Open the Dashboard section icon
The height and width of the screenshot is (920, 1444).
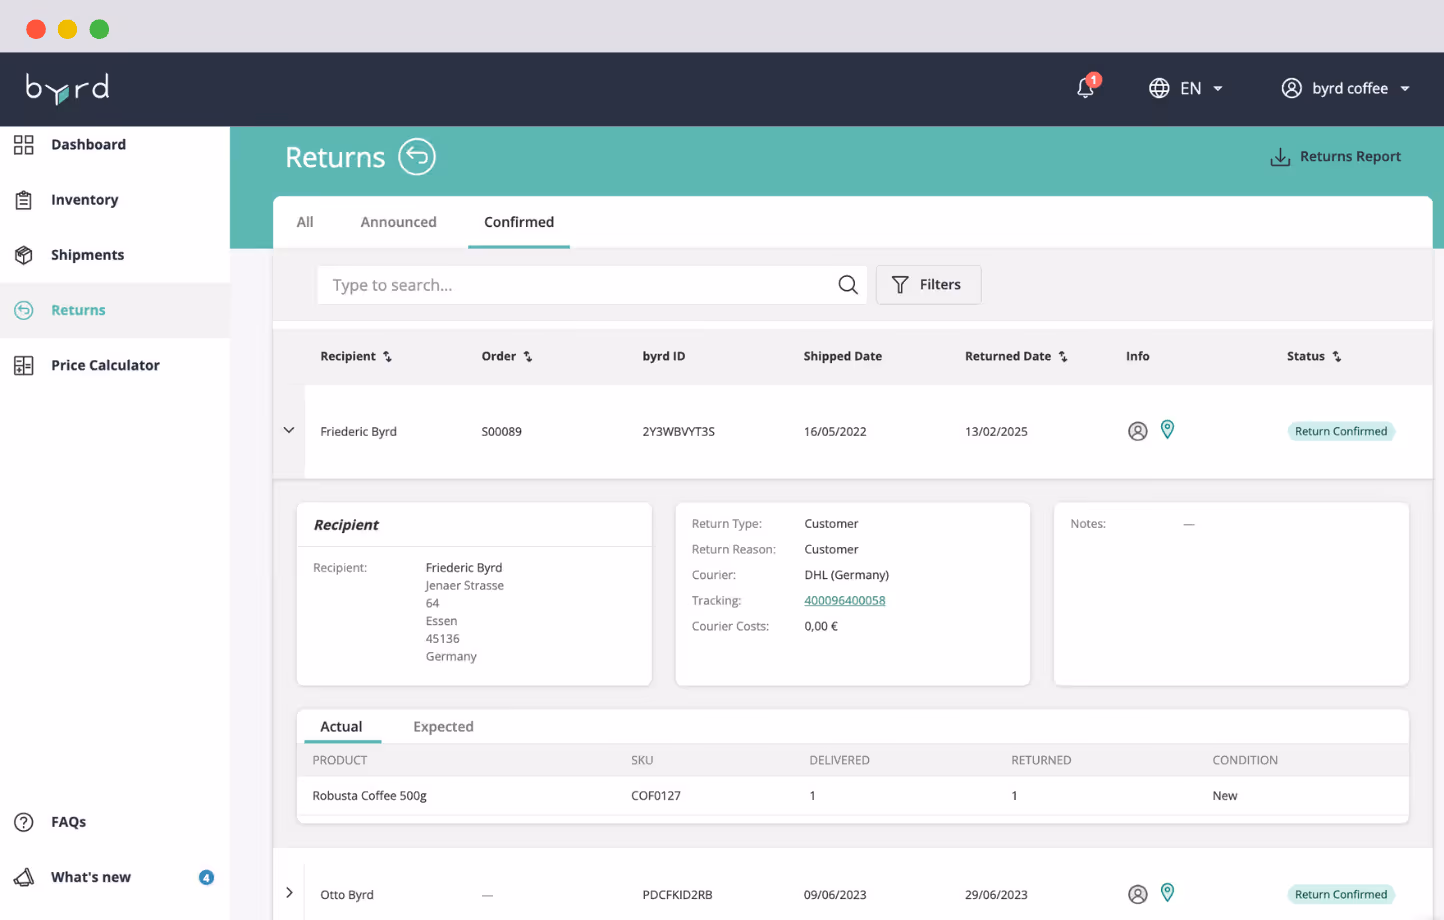[24, 145]
